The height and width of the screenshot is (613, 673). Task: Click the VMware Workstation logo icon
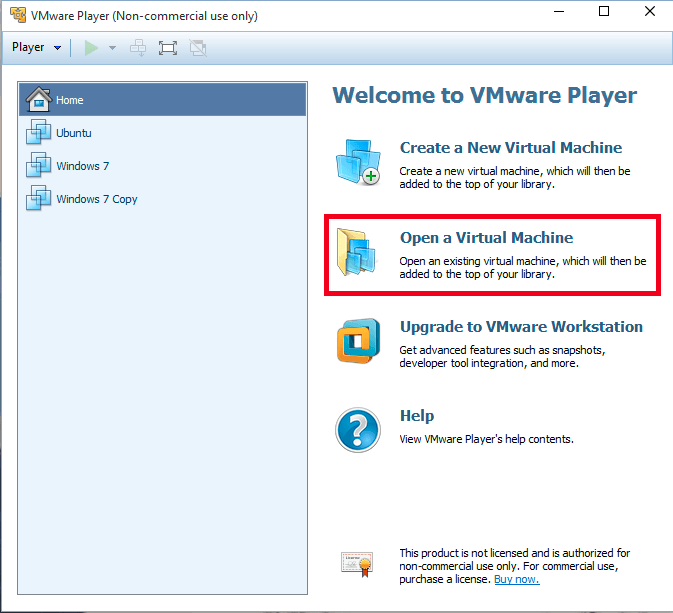pyautogui.click(x=359, y=341)
